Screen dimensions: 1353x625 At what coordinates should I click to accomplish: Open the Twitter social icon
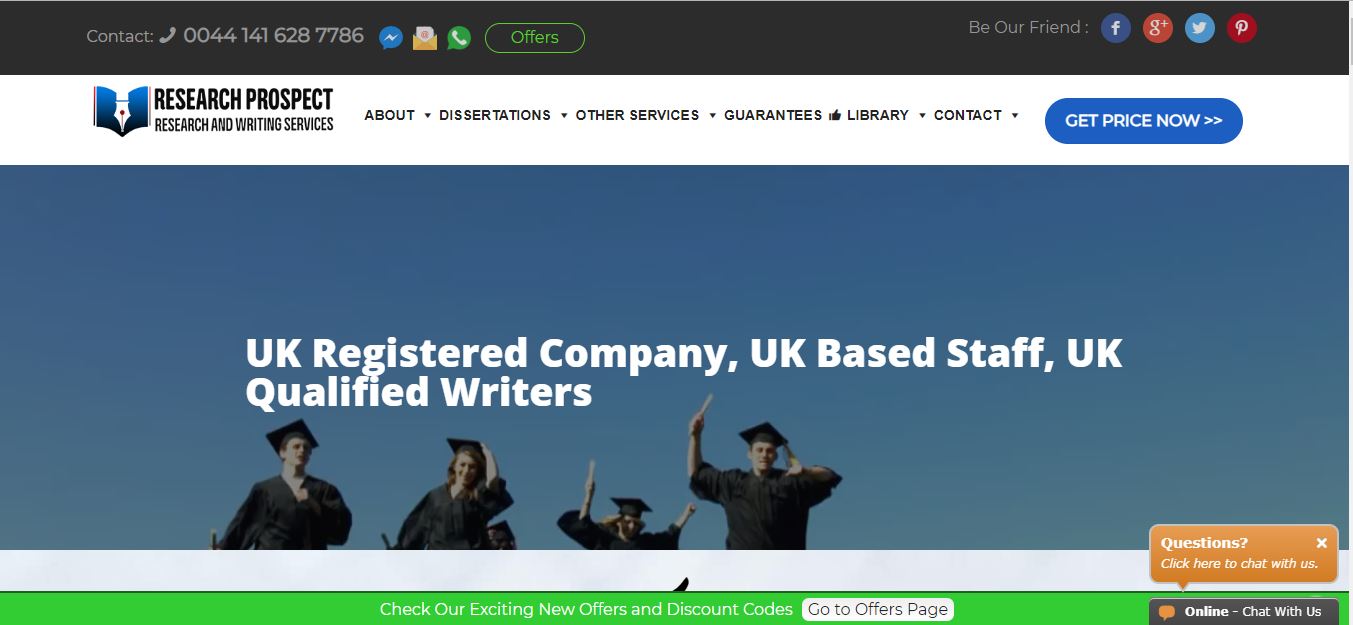pos(1200,28)
